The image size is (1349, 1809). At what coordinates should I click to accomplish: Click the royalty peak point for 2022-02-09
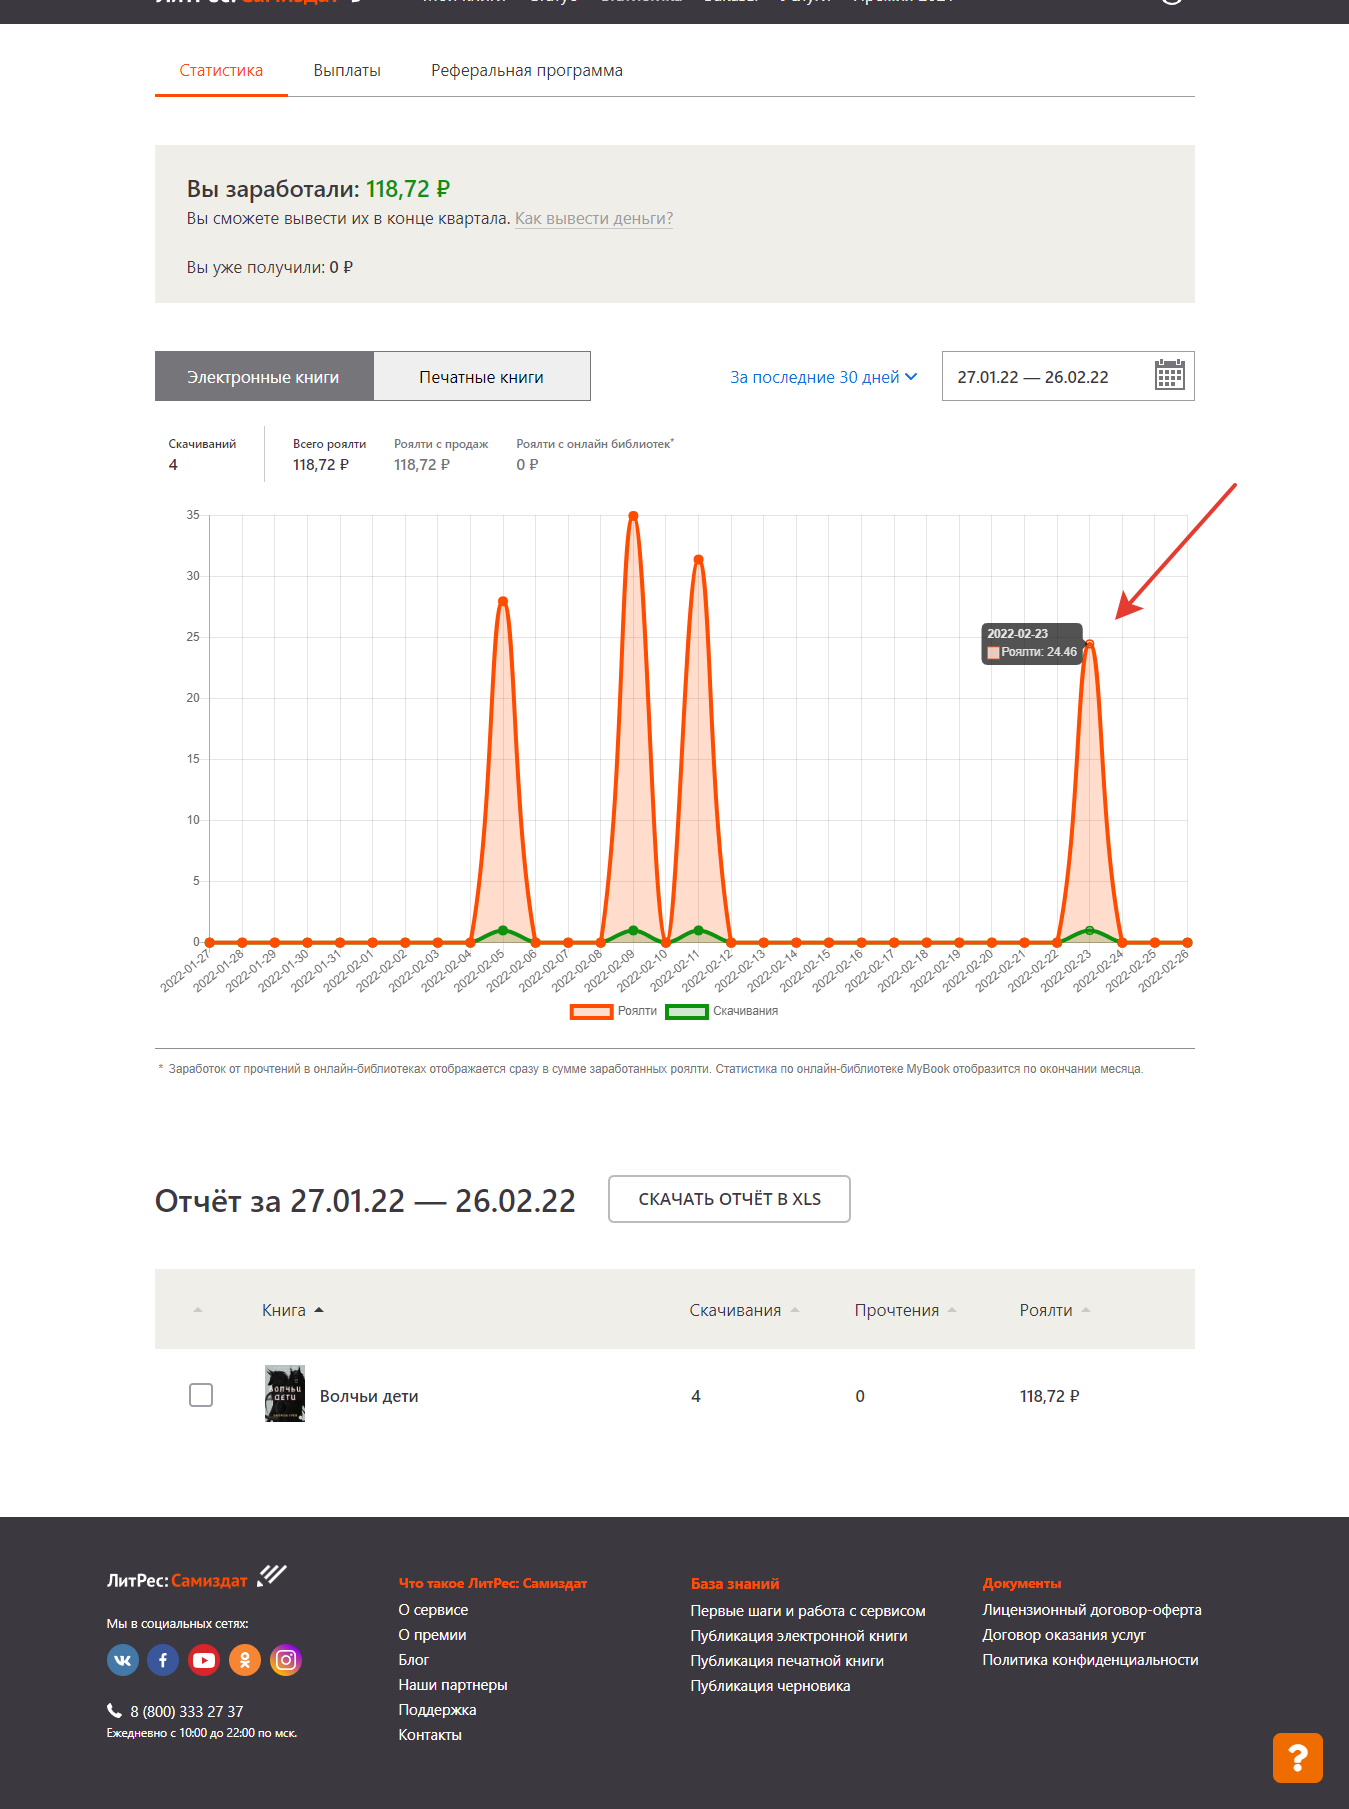[633, 516]
